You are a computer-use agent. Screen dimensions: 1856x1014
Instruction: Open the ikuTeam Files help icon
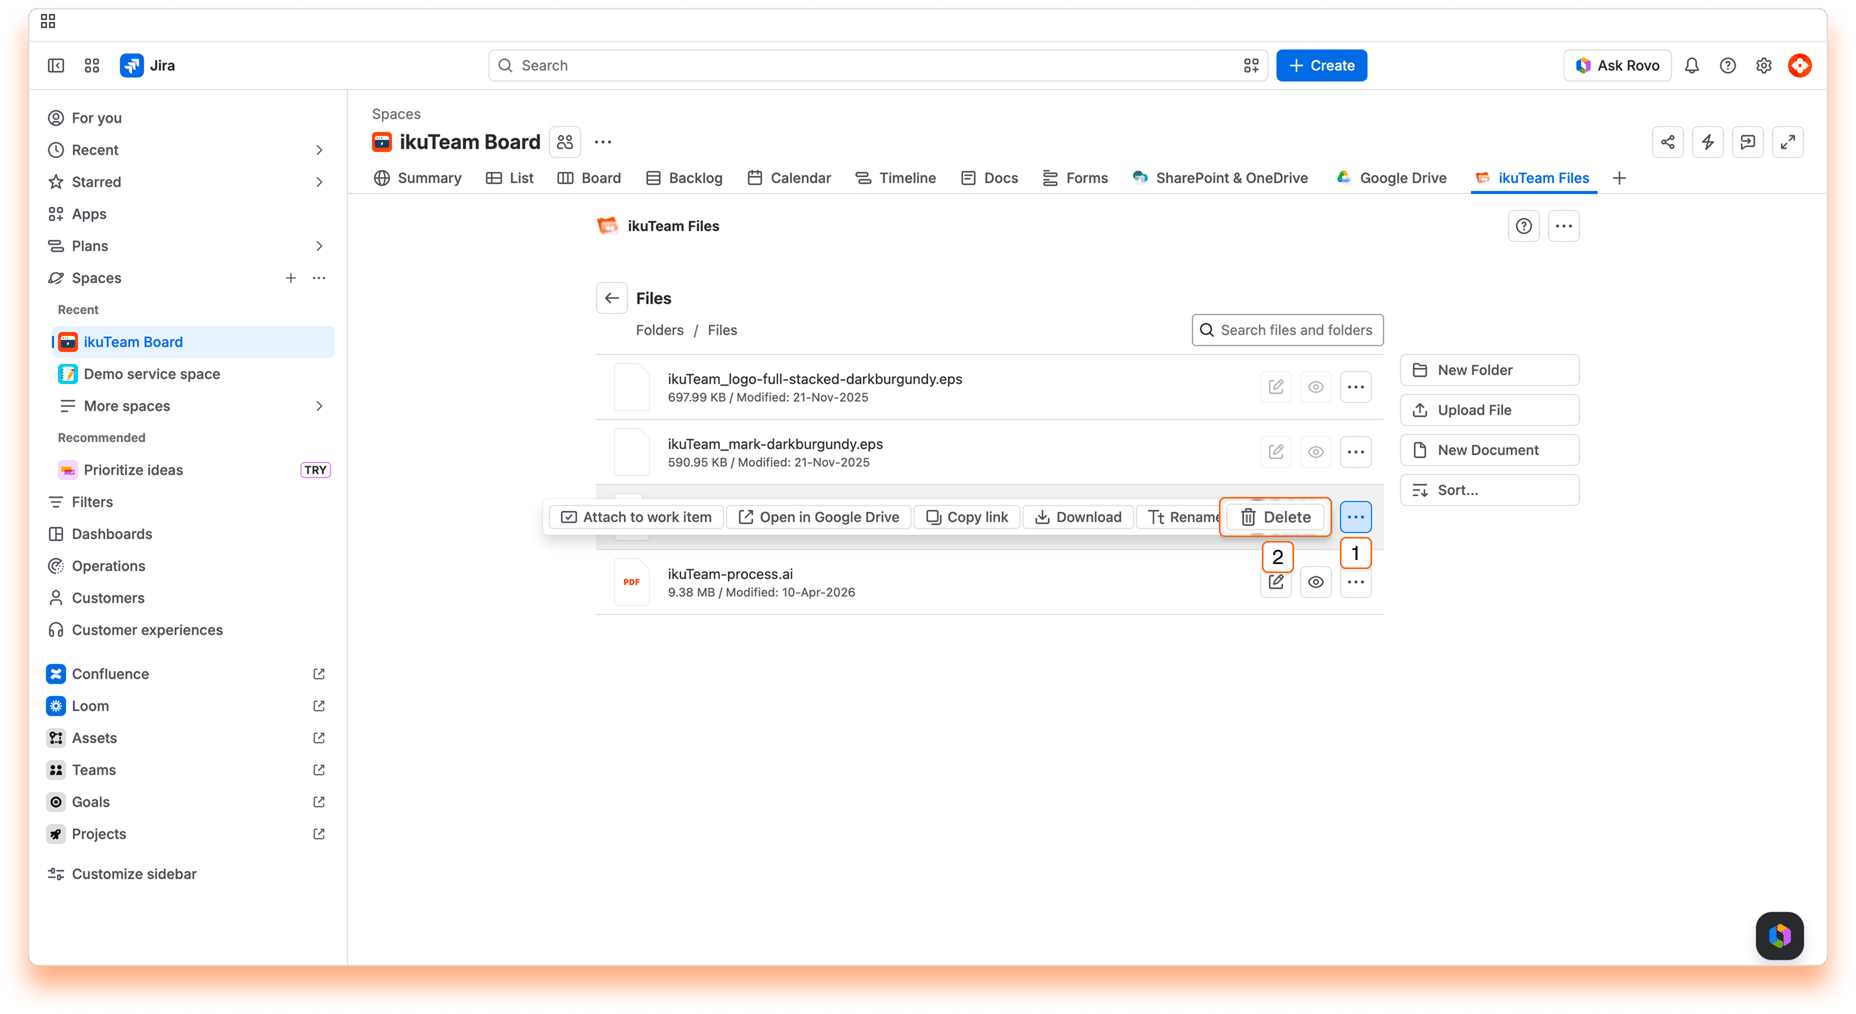pos(1523,226)
